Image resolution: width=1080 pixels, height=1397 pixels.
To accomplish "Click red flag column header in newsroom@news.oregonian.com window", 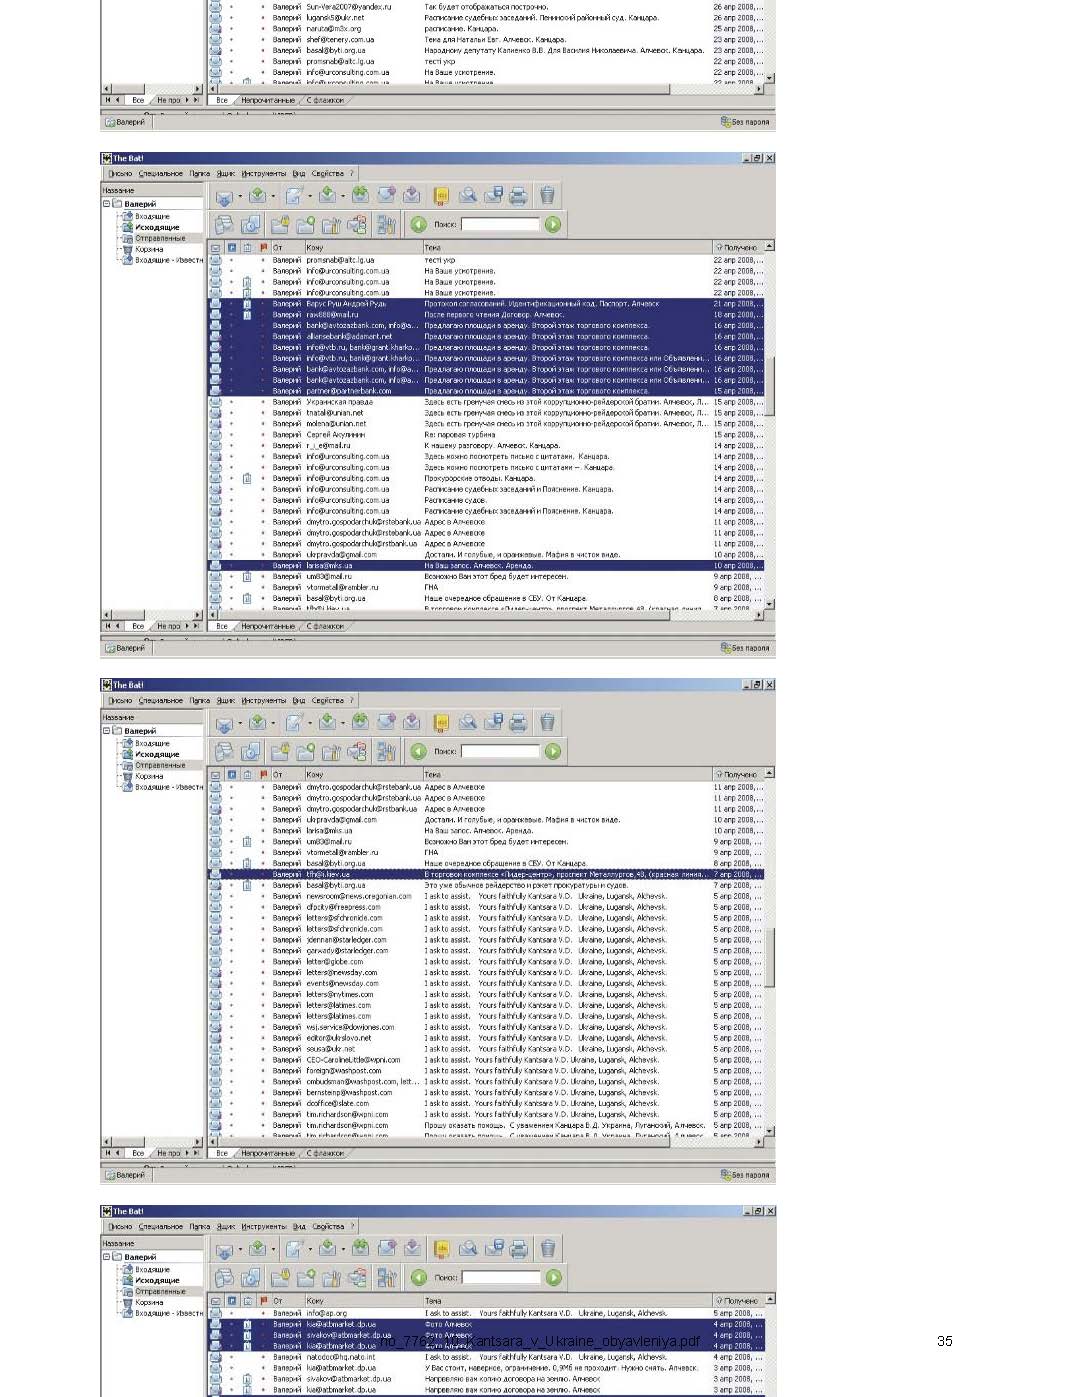I will pyautogui.click(x=264, y=774).
